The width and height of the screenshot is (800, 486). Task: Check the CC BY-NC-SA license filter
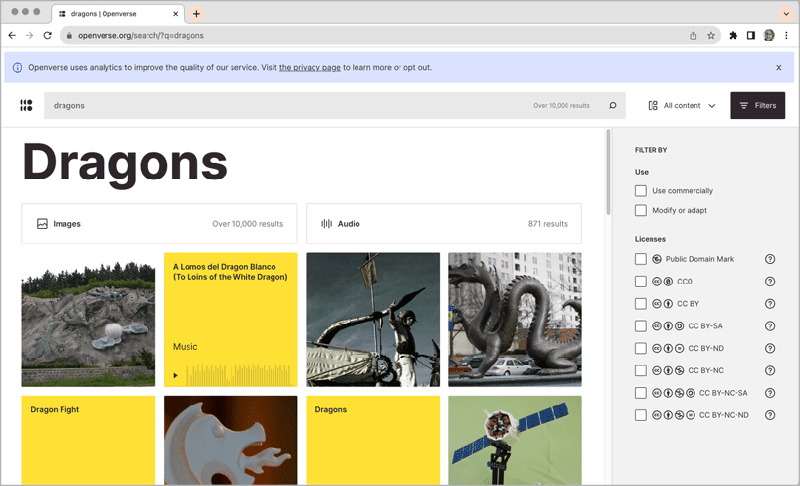[x=641, y=393]
